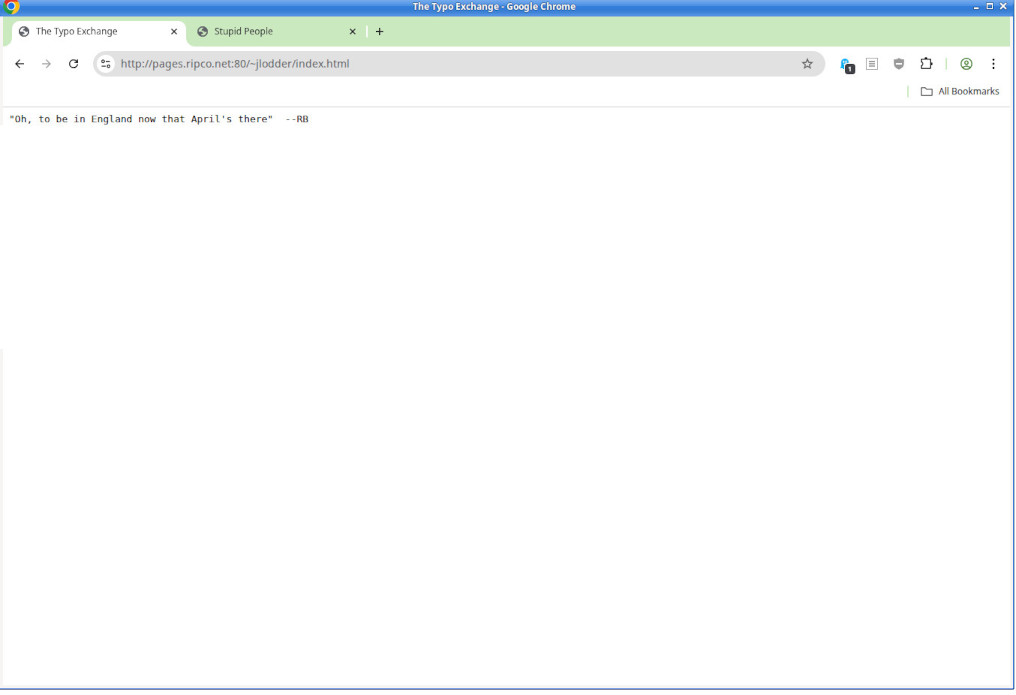Click the back navigation arrow
The image size is (1016, 695).
tap(19, 64)
